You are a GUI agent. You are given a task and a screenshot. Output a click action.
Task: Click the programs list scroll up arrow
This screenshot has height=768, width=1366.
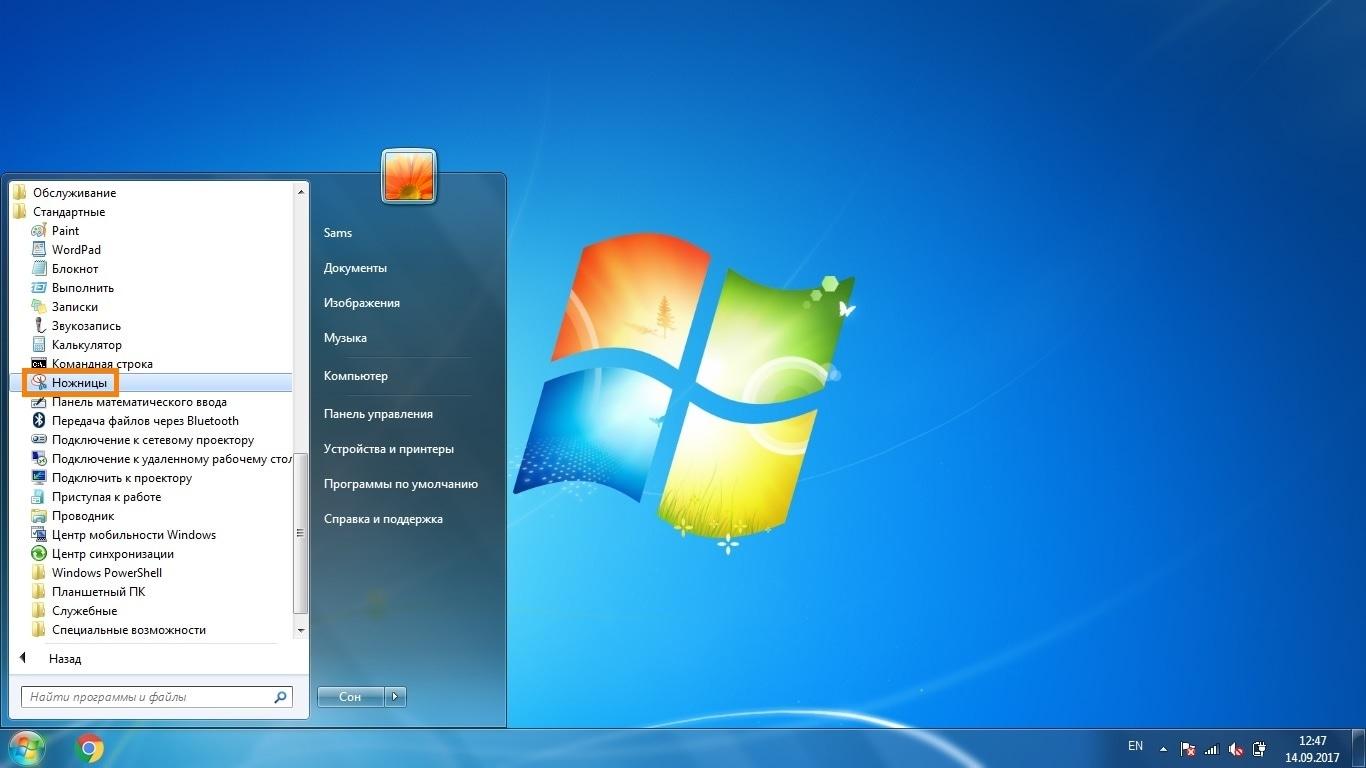(300, 190)
